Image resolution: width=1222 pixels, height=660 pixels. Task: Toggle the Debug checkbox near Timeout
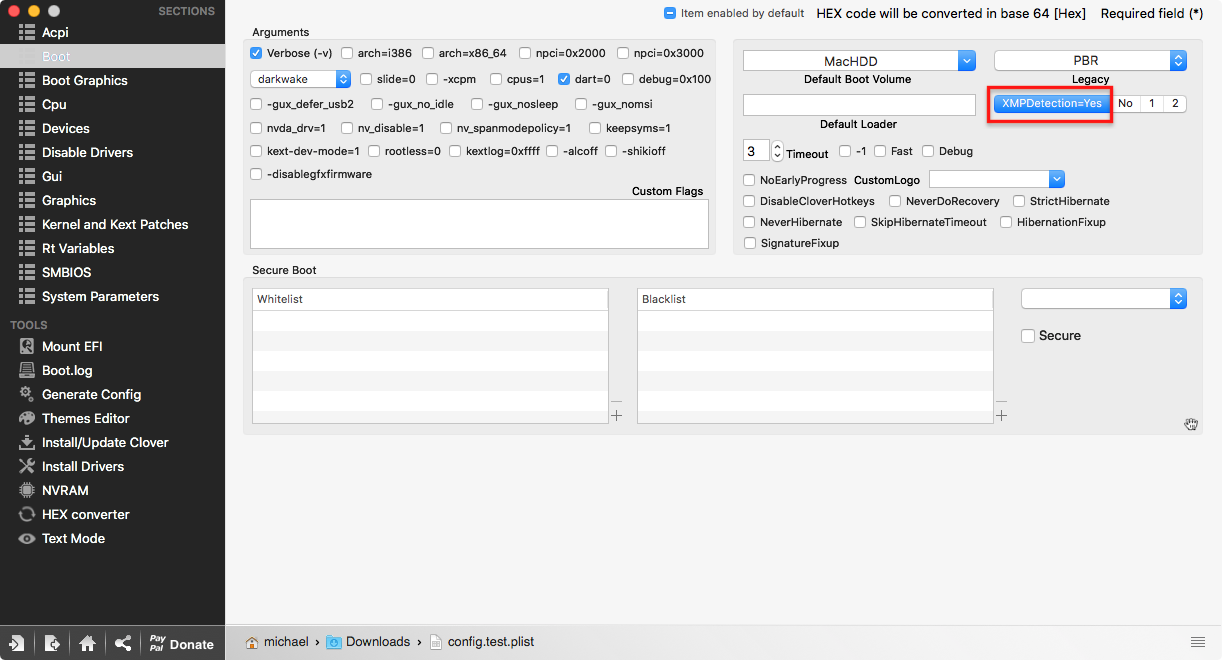(928, 151)
